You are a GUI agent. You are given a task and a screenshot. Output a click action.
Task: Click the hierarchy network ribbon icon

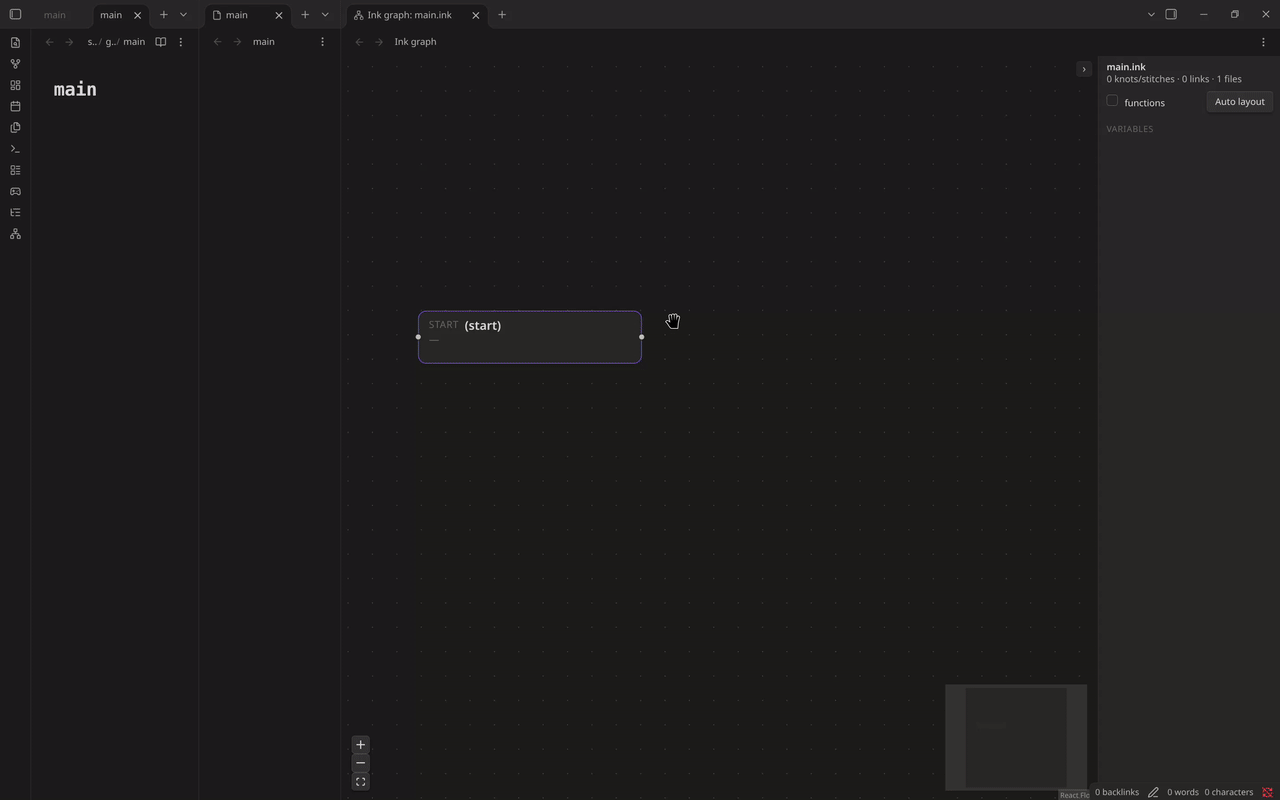pos(15,234)
